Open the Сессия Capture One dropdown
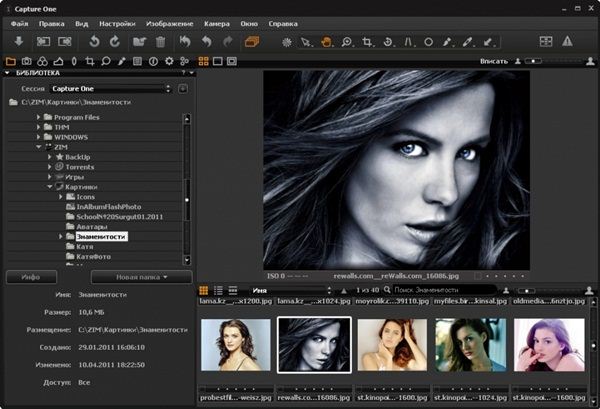 point(110,88)
